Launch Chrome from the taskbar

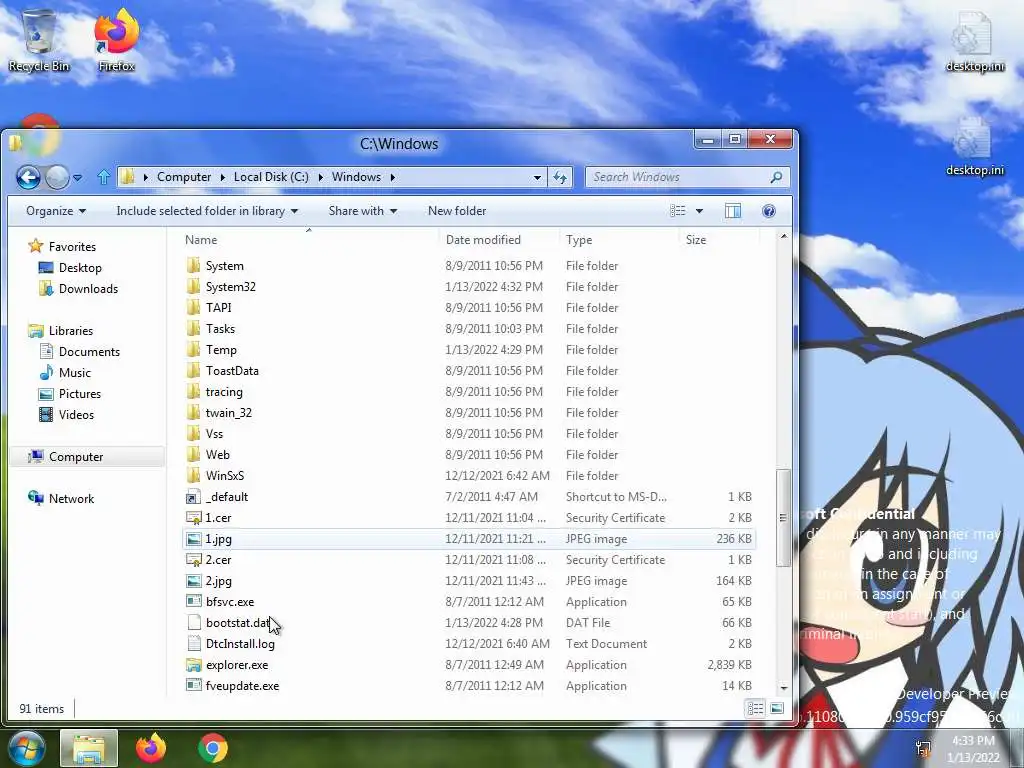213,748
